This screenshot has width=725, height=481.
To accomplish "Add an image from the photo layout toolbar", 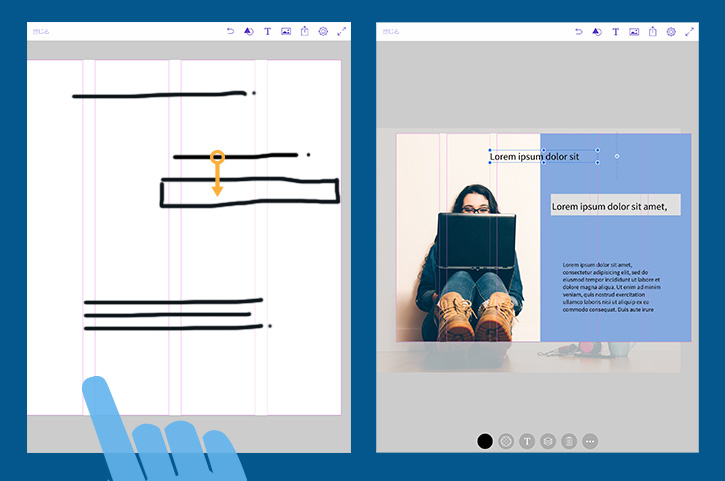I will click(x=634, y=31).
